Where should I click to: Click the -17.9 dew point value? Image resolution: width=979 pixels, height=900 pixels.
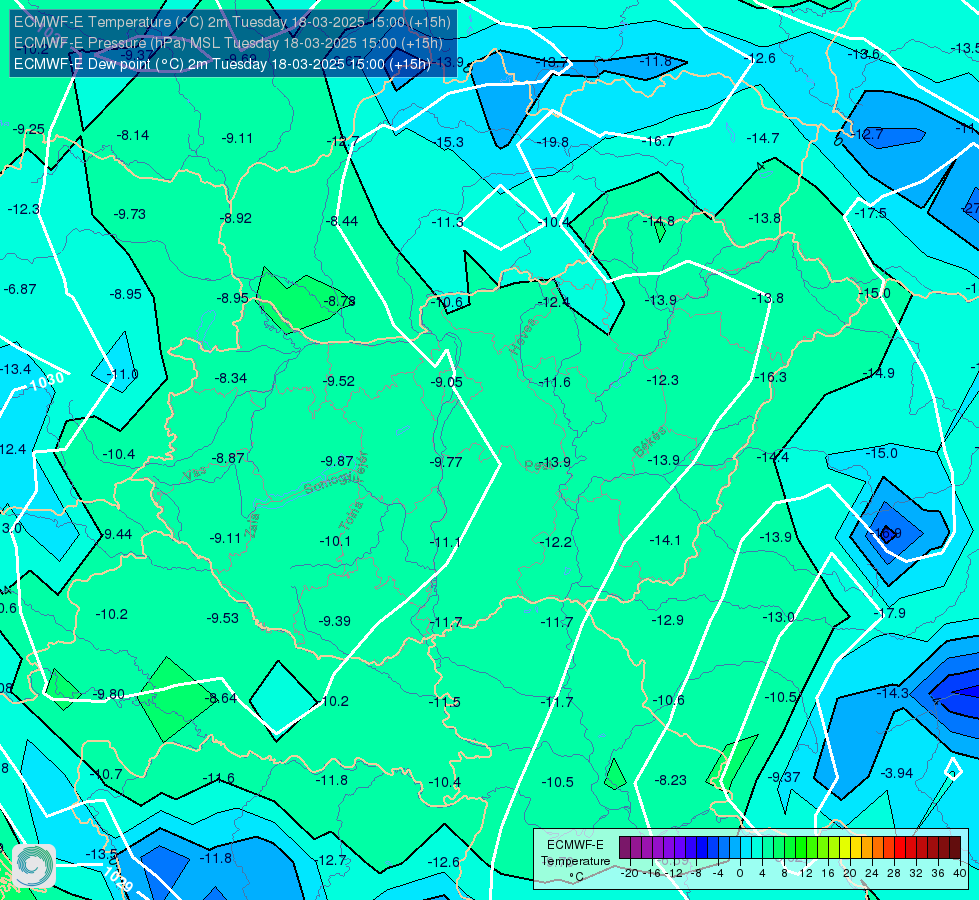click(x=889, y=613)
